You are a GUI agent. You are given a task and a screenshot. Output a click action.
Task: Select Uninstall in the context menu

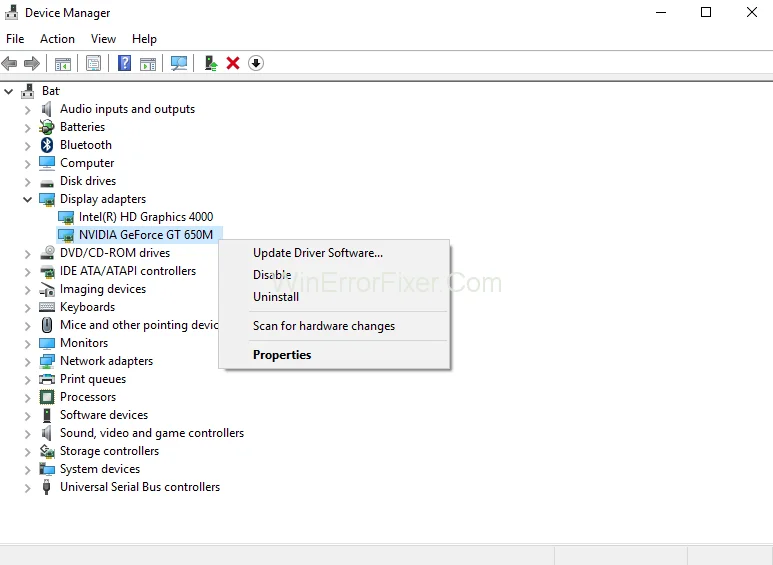276,297
